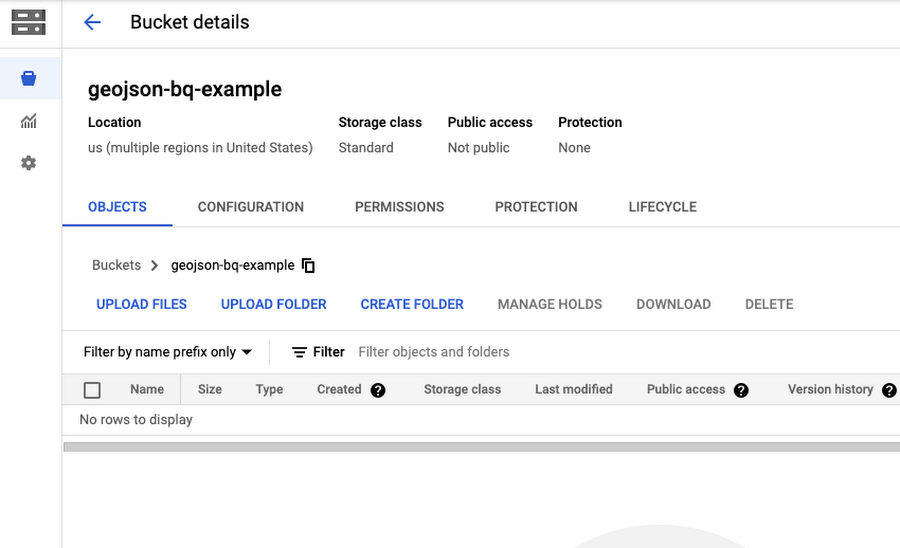This screenshot has width=900, height=548.
Task: Go back using the blue arrow
Action: pos(92,22)
